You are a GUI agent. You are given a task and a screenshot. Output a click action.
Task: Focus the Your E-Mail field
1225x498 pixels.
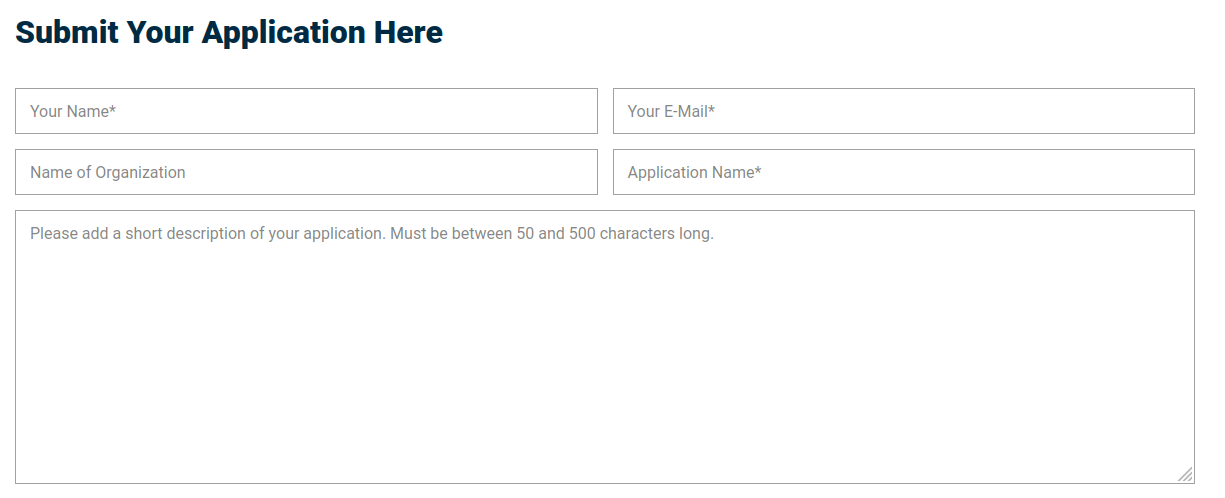coord(903,111)
